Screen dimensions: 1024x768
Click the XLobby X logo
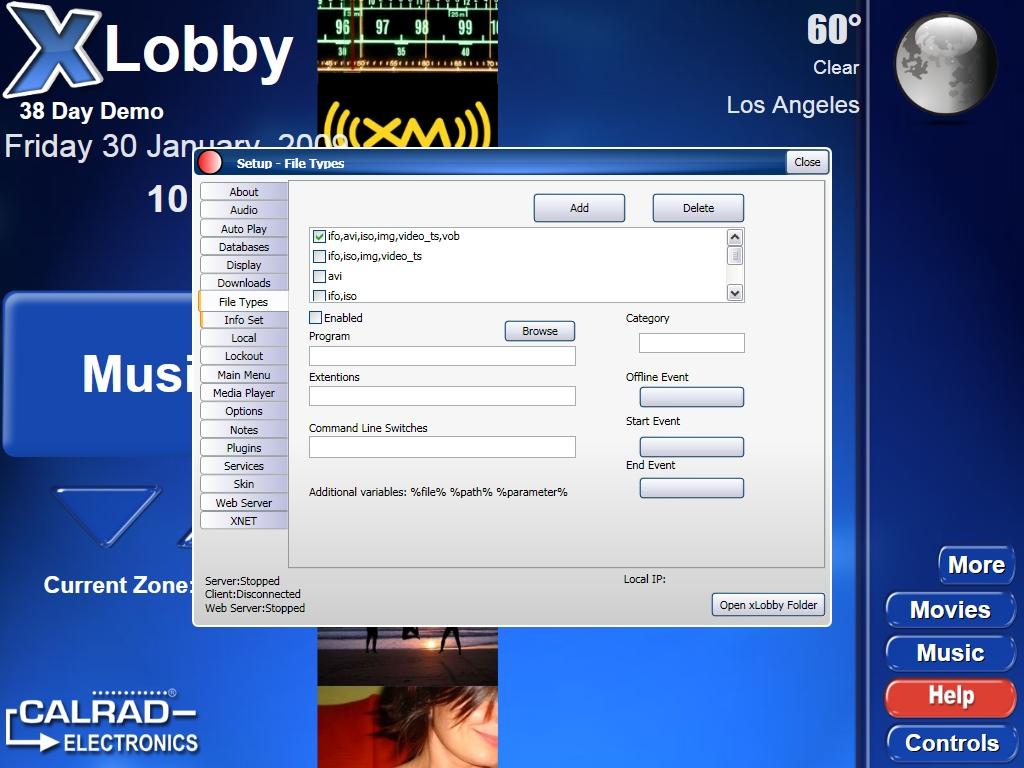point(54,49)
